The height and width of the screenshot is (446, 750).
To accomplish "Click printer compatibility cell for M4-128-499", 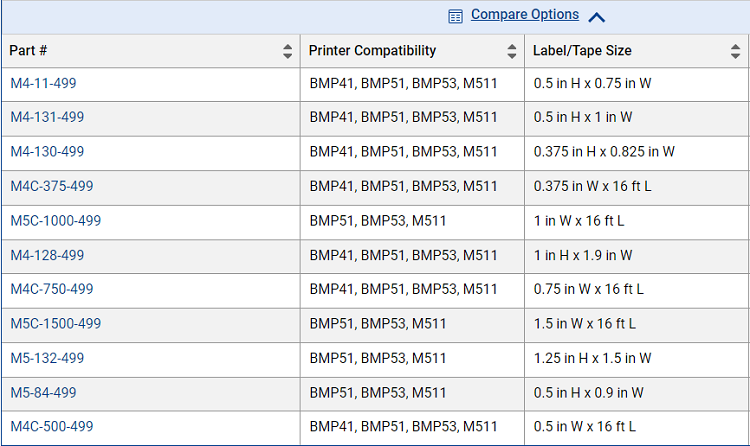I will point(412,256).
